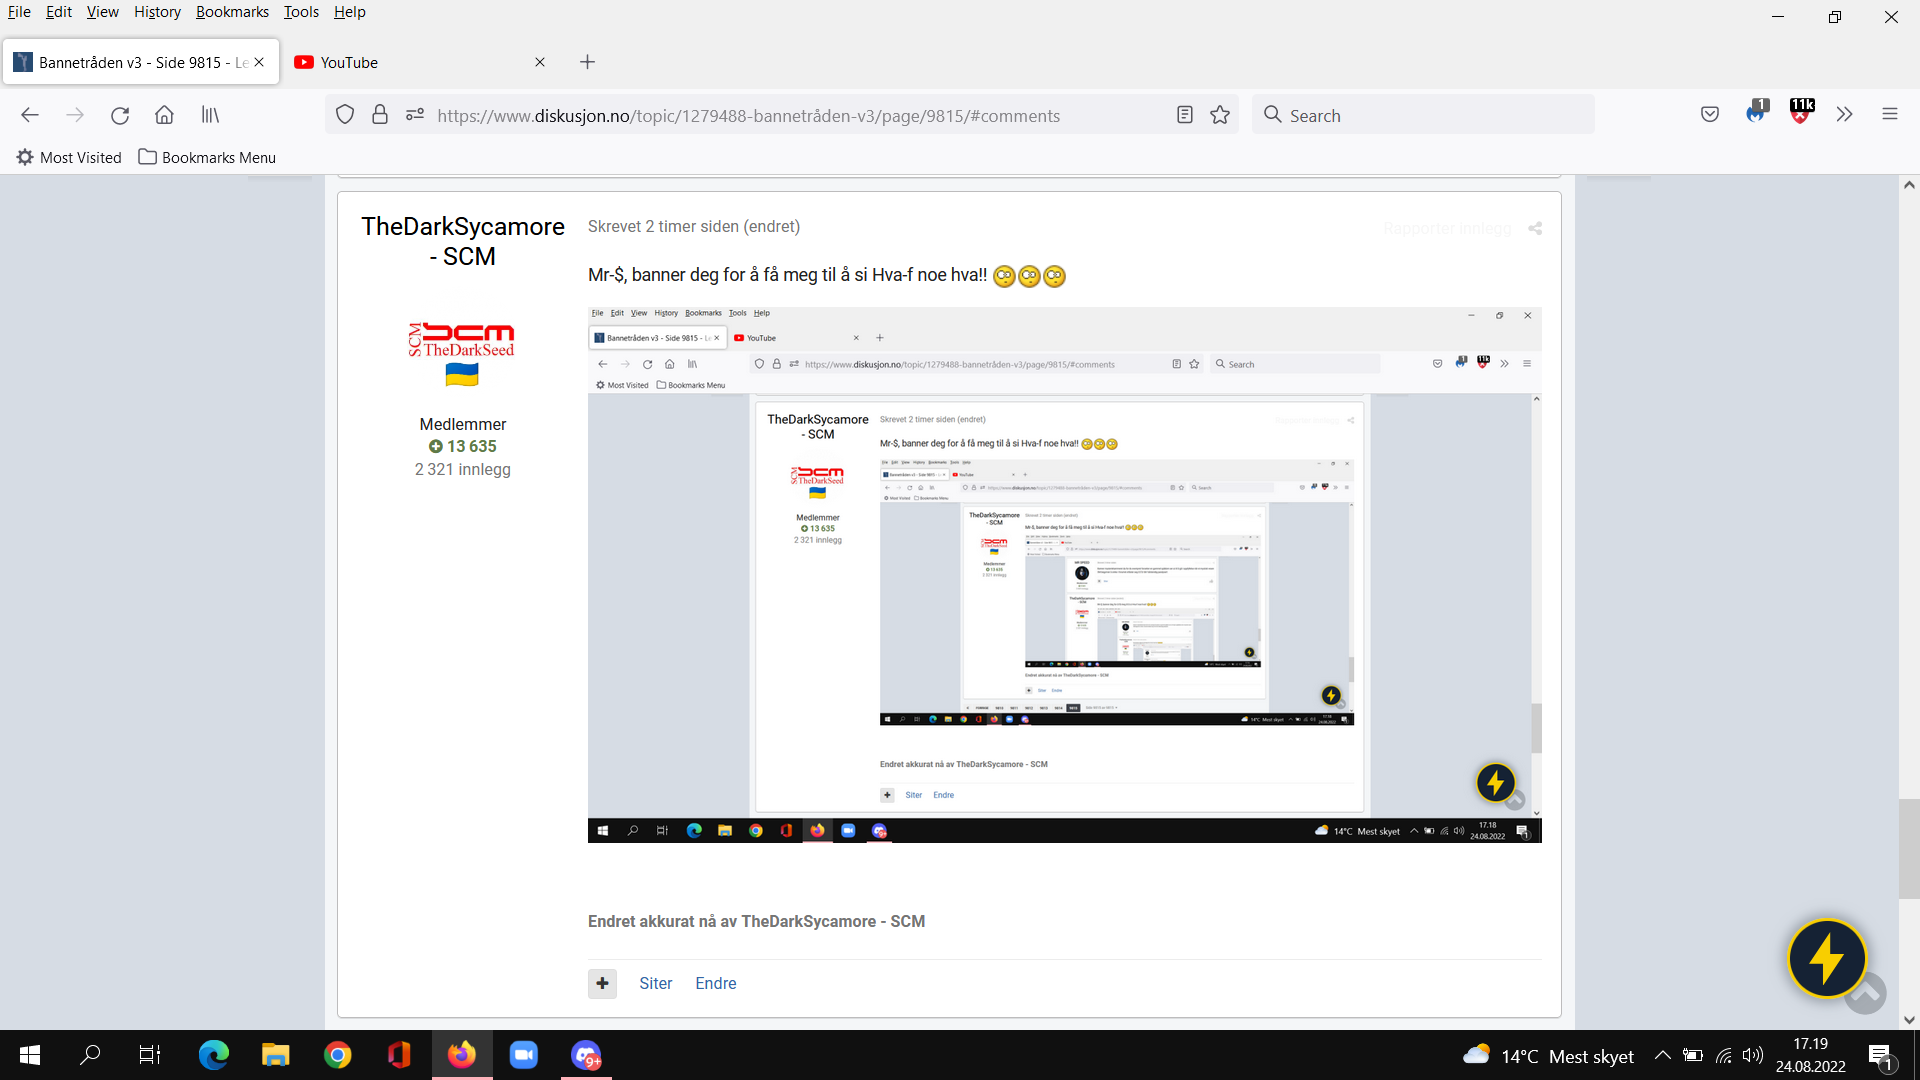The height and width of the screenshot is (1080, 1920).
Task: Open site permissions icon in address bar
Action: (415, 115)
